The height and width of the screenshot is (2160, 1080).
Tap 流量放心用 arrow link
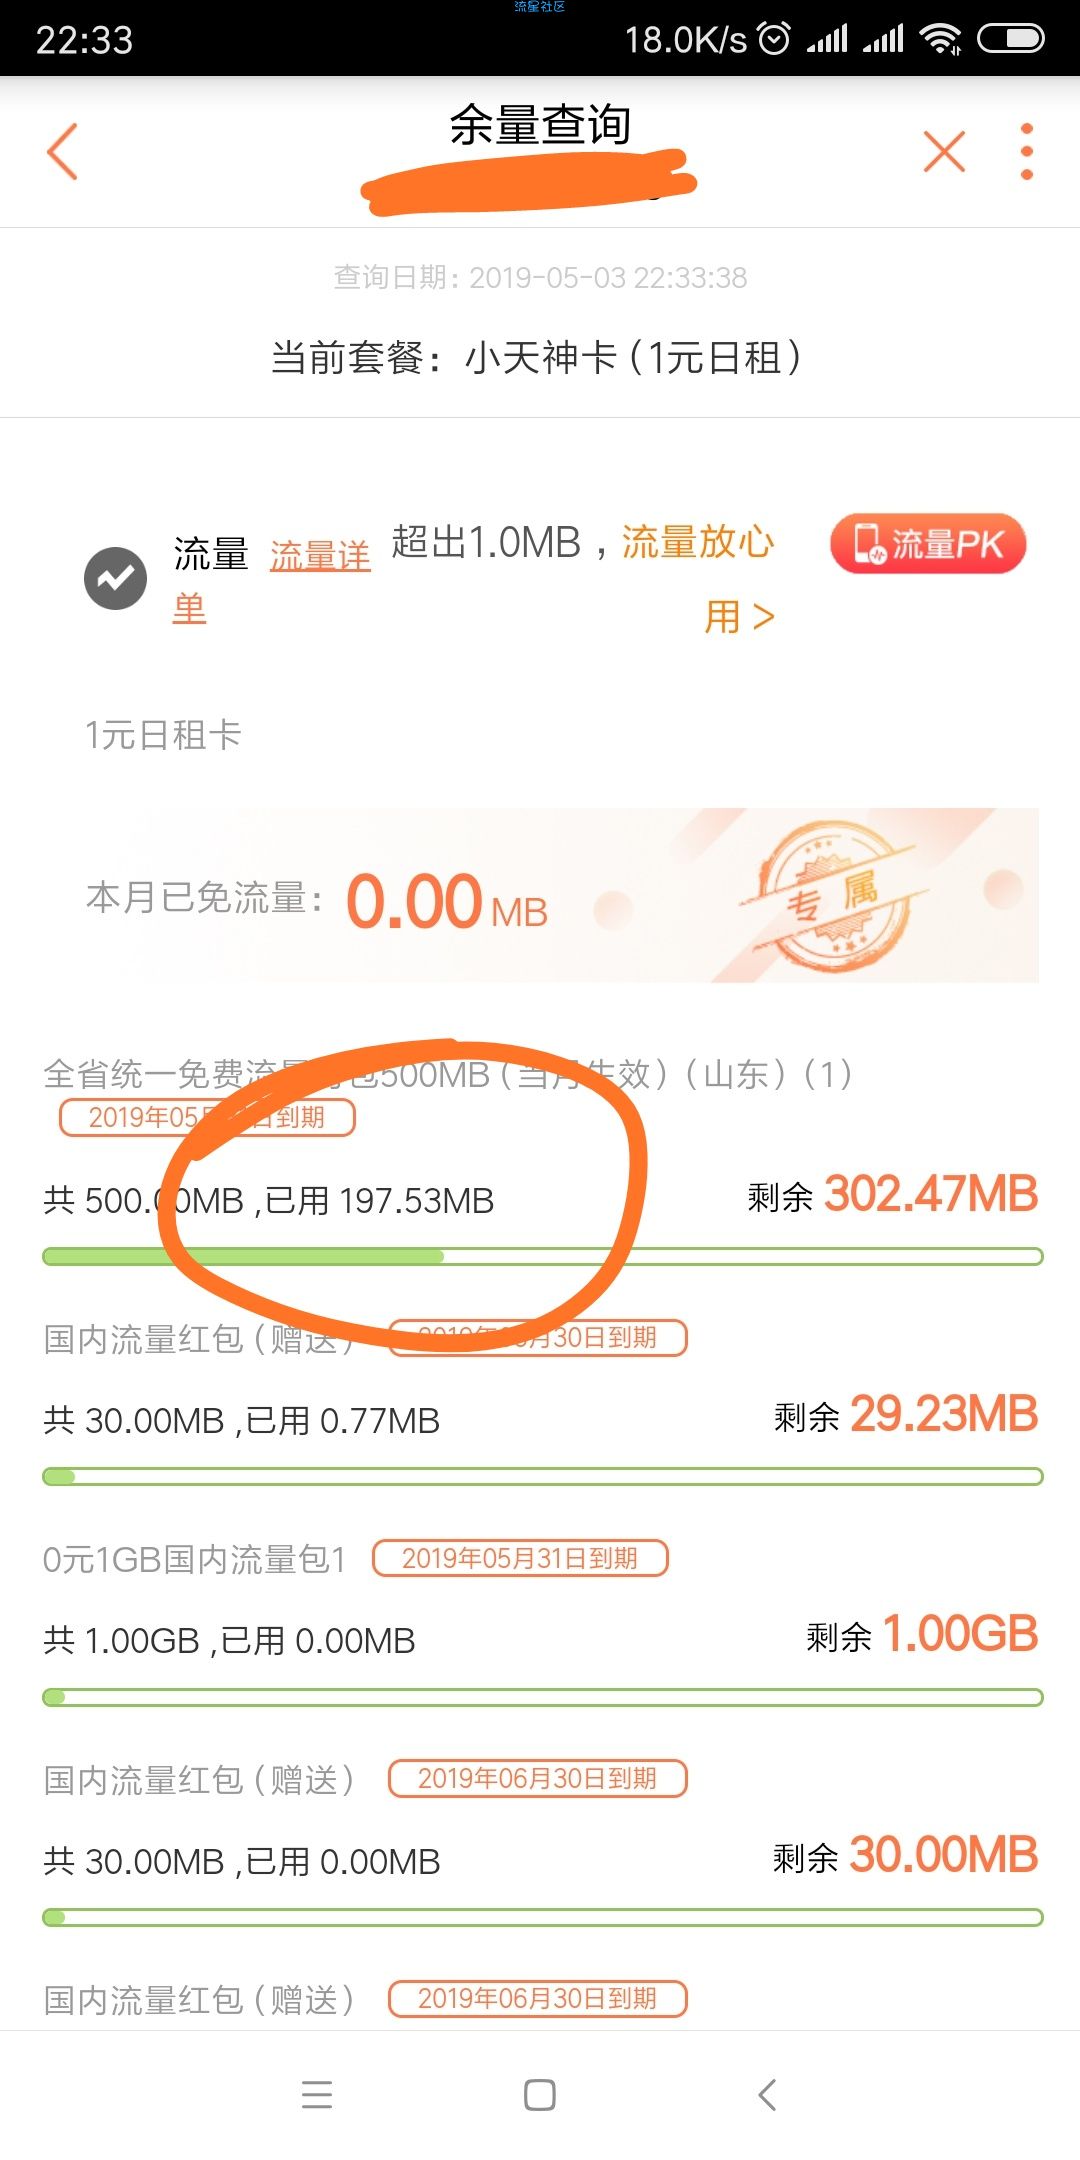coord(699,579)
